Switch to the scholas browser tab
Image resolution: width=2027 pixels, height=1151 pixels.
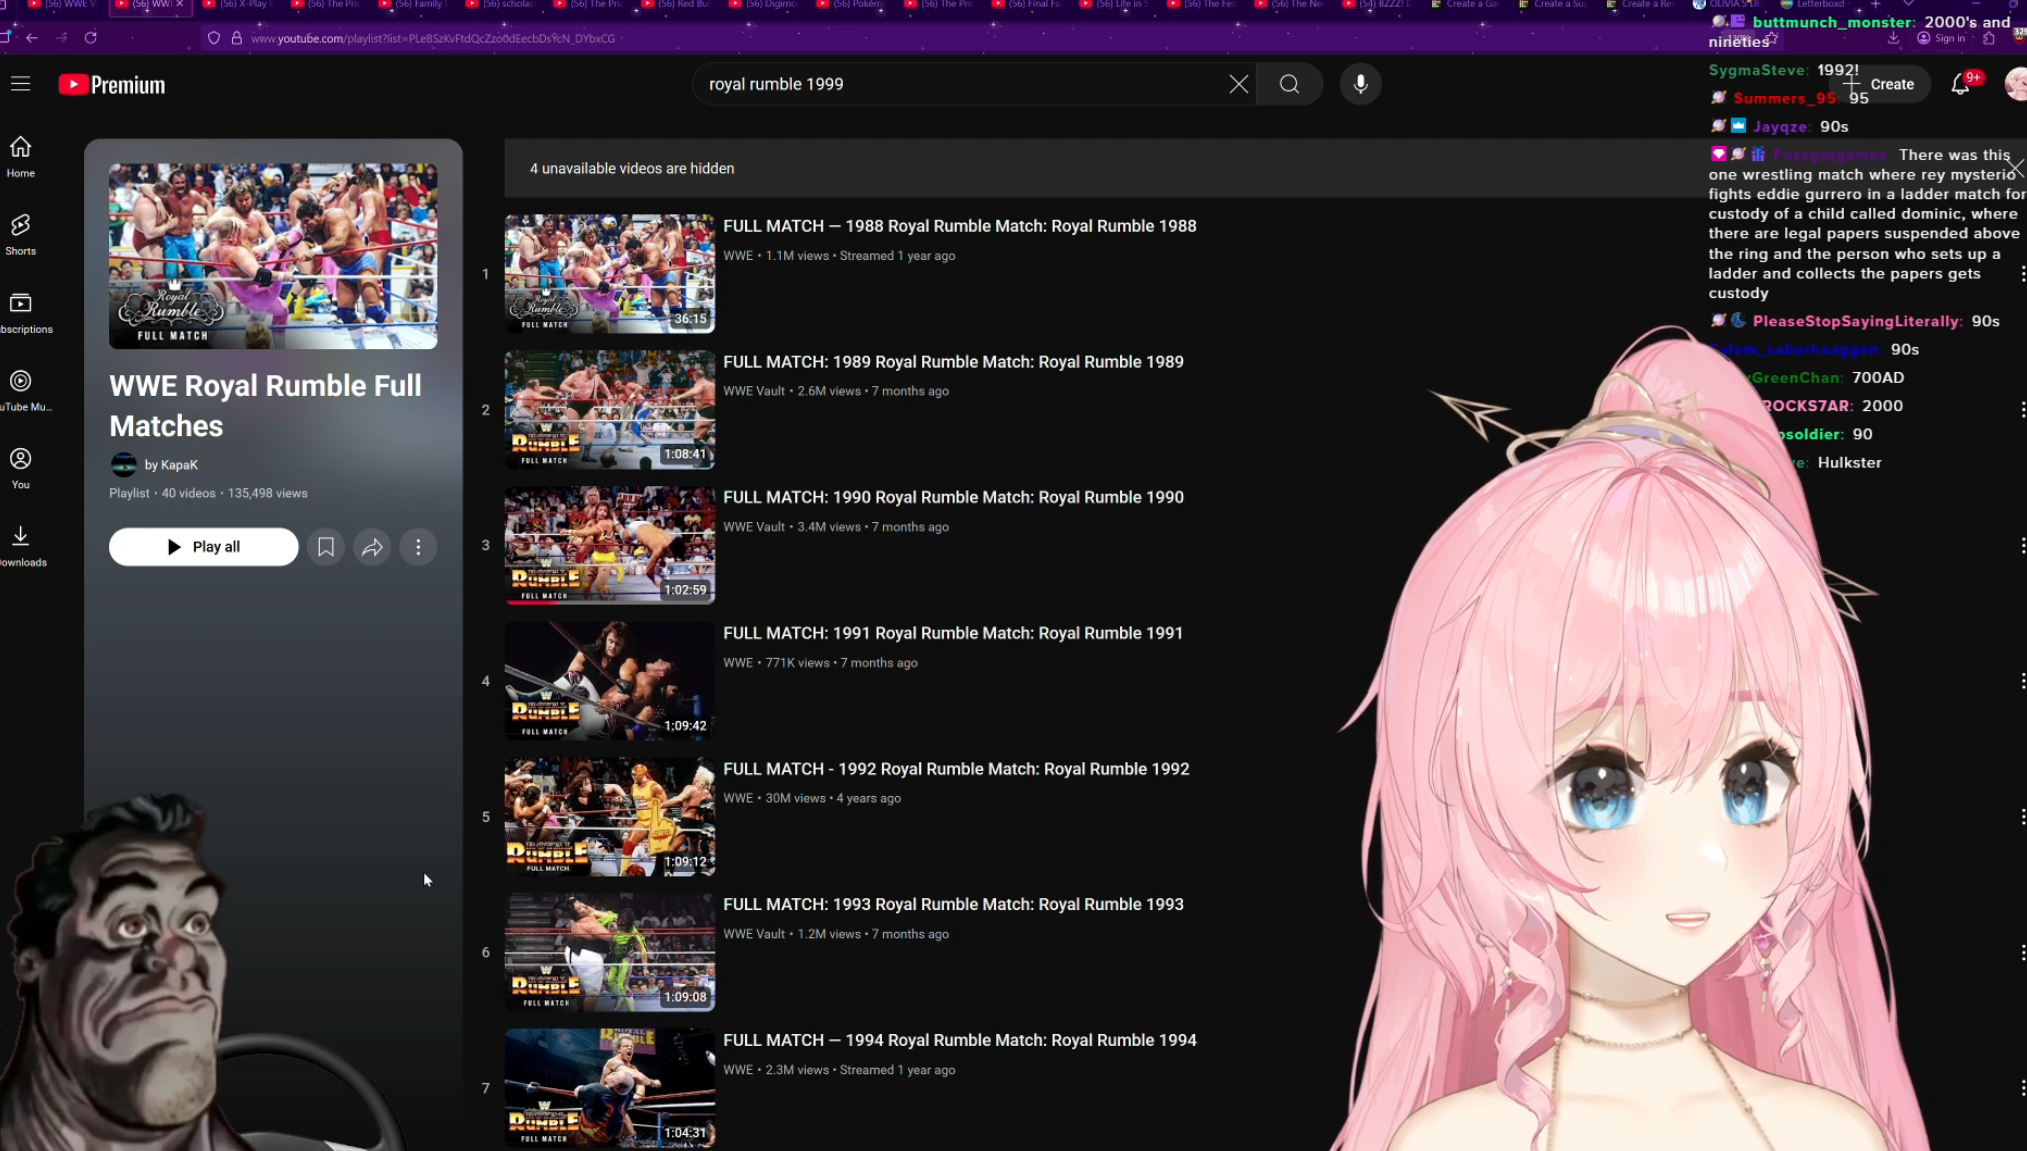[x=500, y=4]
